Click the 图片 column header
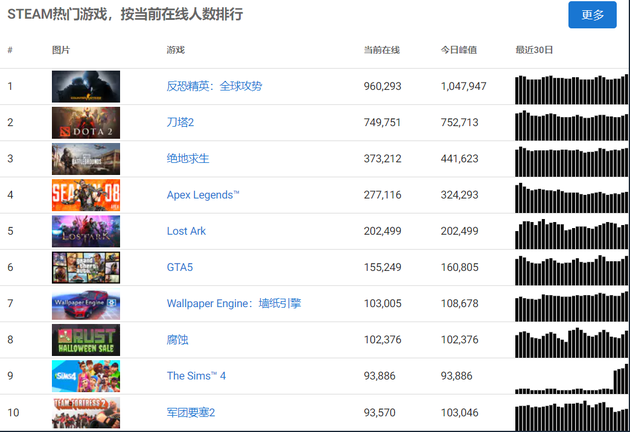Image resolution: width=630 pixels, height=432 pixels. 61,50
